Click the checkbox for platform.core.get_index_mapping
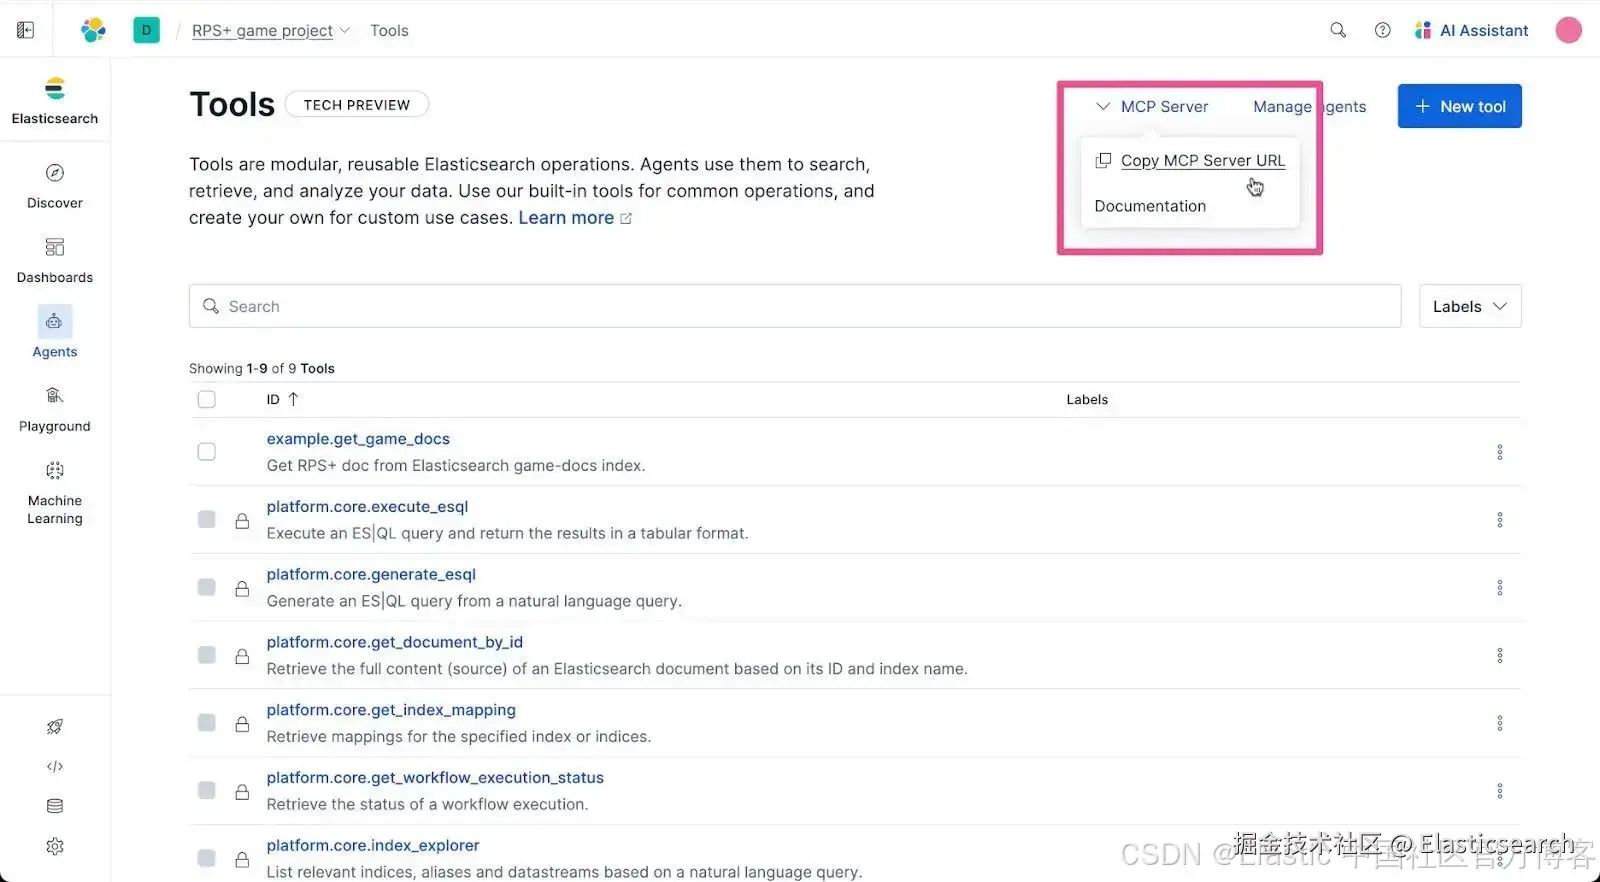This screenshot has height=882, width=1600. [x=207, y=723]
